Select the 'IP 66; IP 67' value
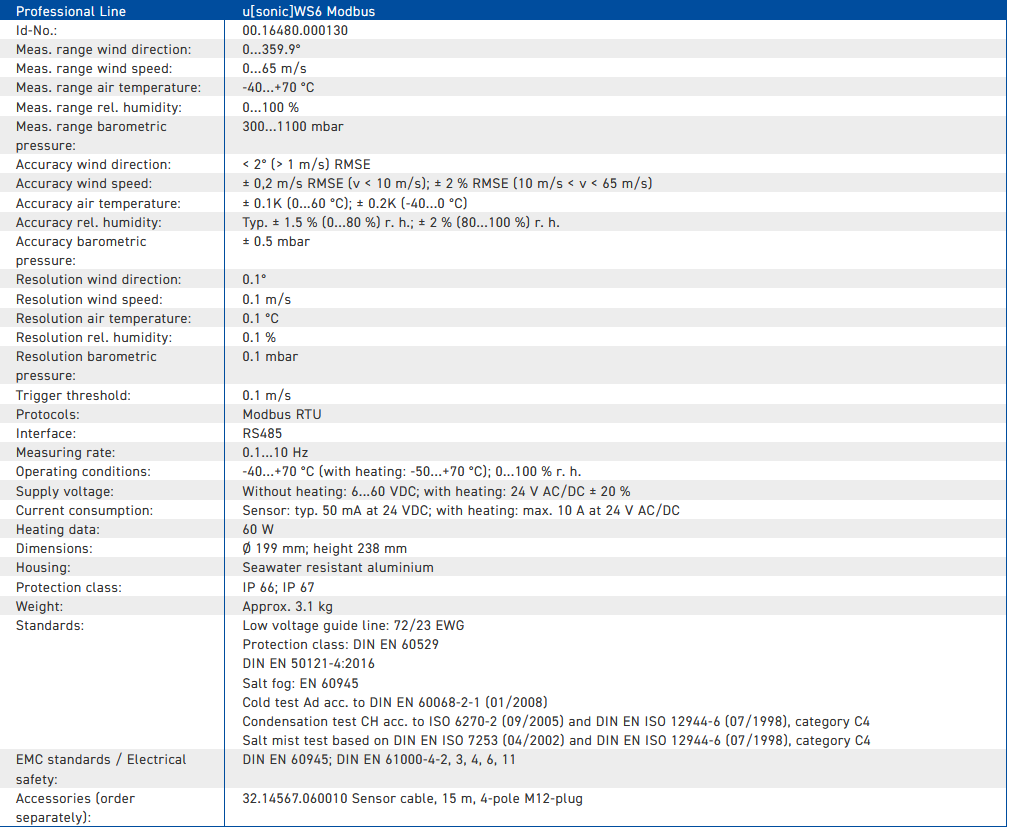 pos(279,588)
